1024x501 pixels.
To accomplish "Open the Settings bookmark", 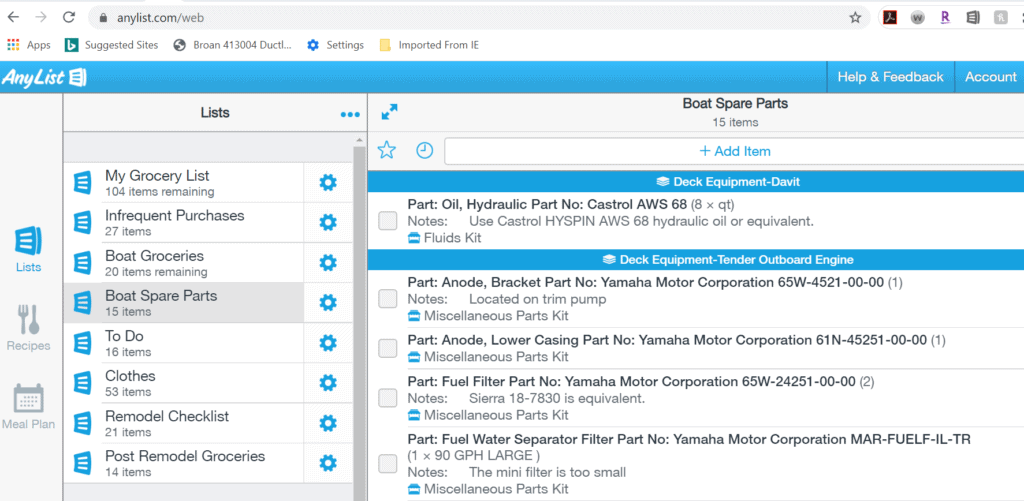I will tap(336, 45).
